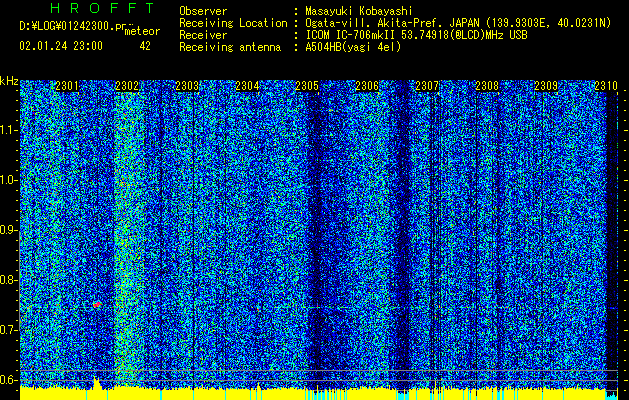Click the 'Receiving Location' field label
This screenshot has height=400, width=629.
point(233,23)
